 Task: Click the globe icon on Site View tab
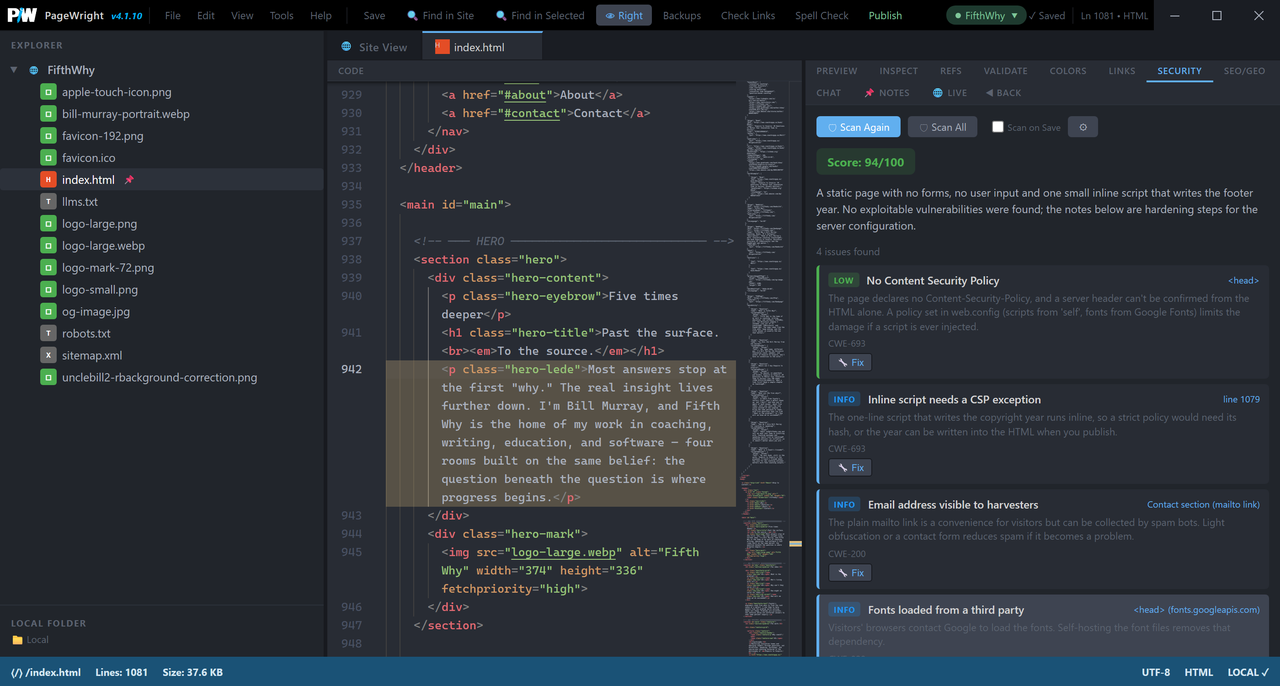347,47
